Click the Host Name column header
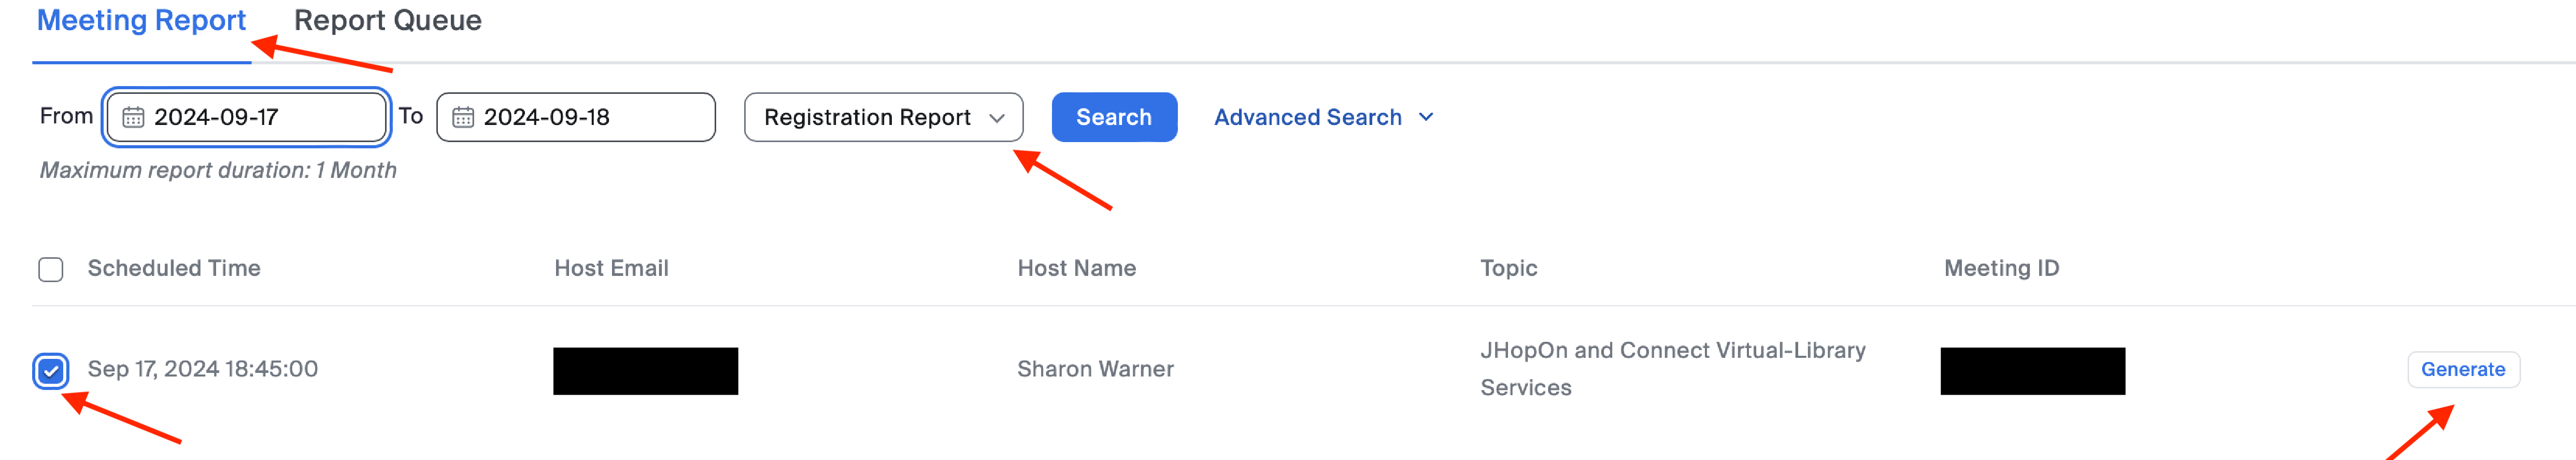 [x=1076, y=268]
